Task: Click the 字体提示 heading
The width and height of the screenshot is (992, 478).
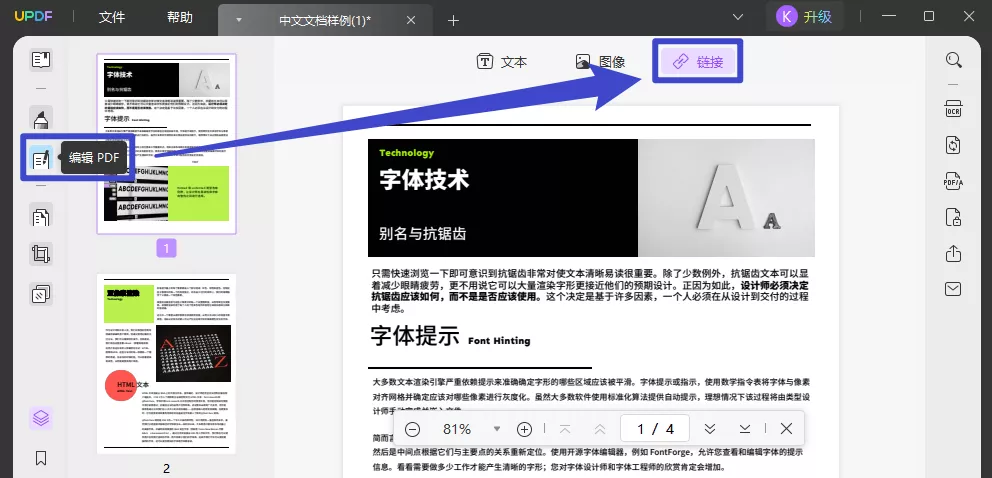Action: (415, 336)
